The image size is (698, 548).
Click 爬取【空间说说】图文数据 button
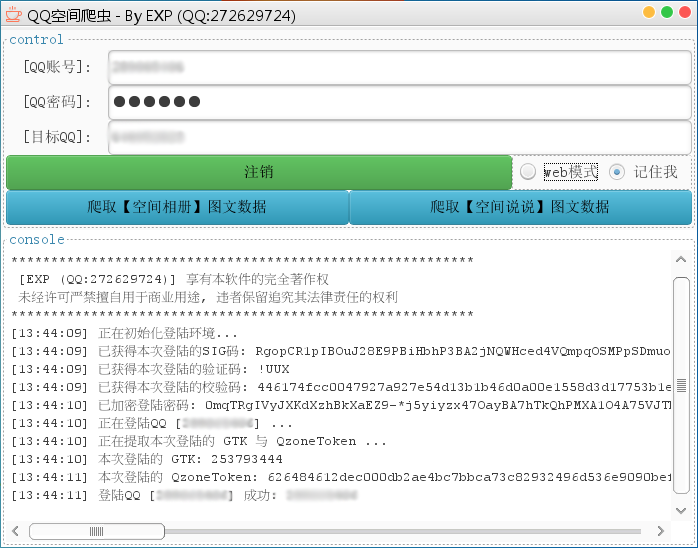[520, 207]
